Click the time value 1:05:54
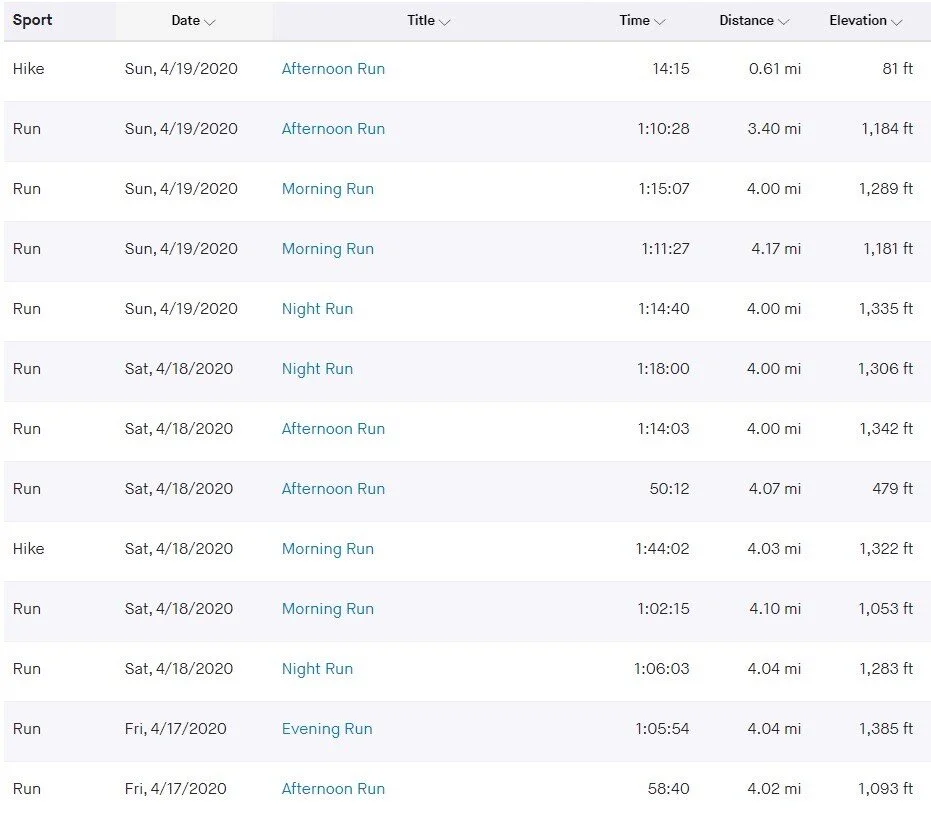This screenshot has height=818, width=931. [x=663, y=729]
